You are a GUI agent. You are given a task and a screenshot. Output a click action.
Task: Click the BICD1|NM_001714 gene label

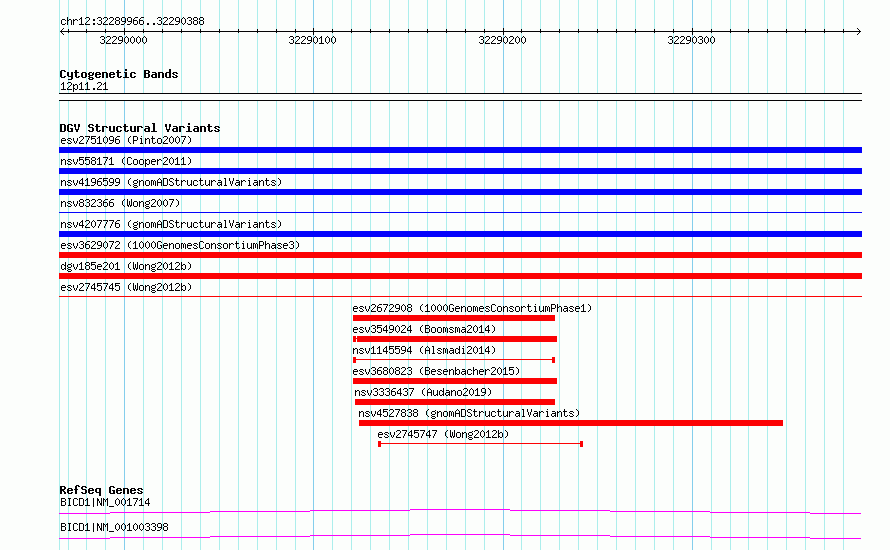(105, 502)
